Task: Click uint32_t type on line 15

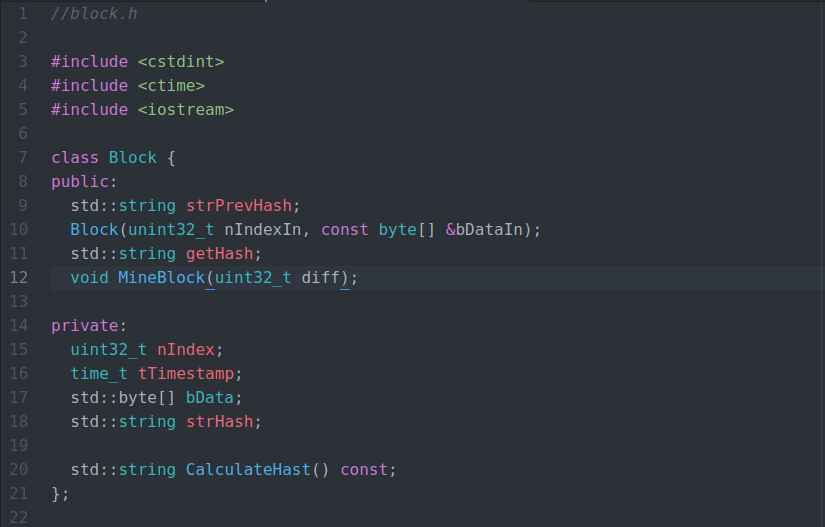Action: pyautogui.click(x=108, y=349)
